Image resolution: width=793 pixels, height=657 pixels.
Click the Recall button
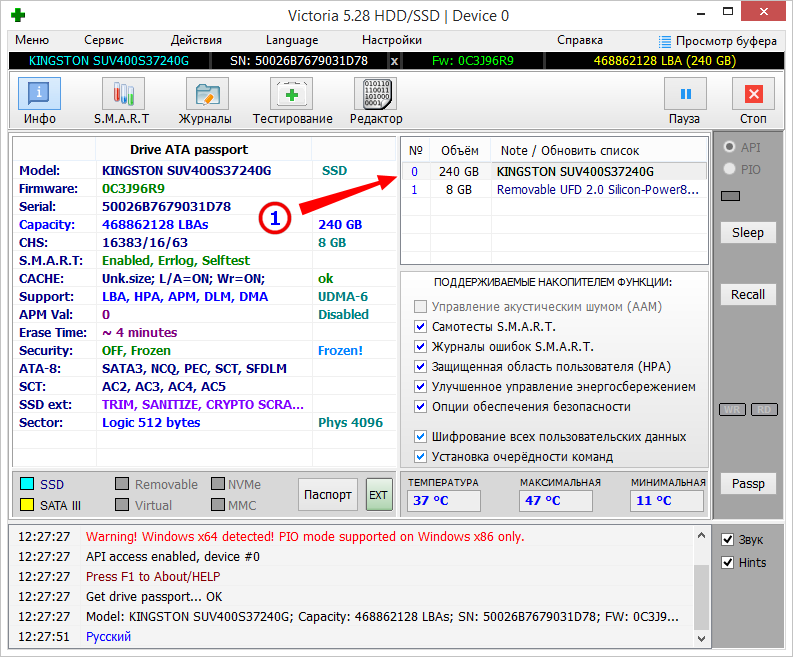tap(747, 294)
